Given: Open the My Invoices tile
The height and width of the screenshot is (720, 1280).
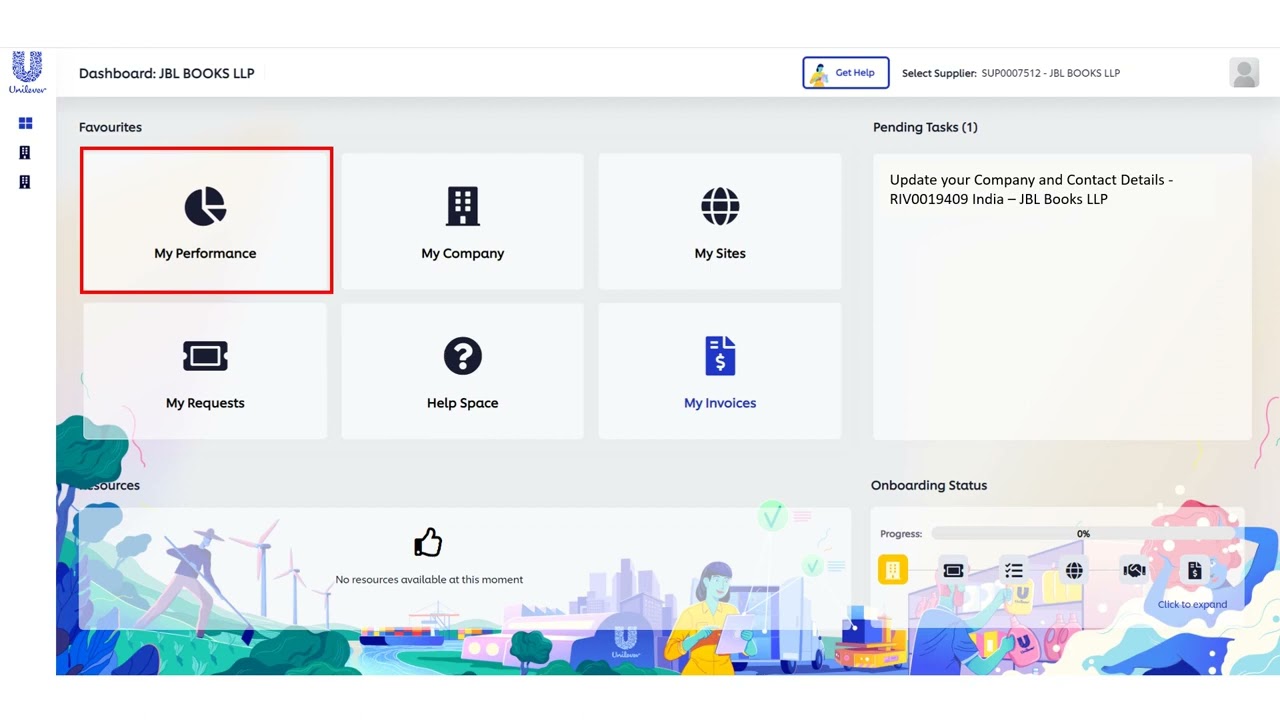Looking at the screenshot, I should click(x=720, y=371).
